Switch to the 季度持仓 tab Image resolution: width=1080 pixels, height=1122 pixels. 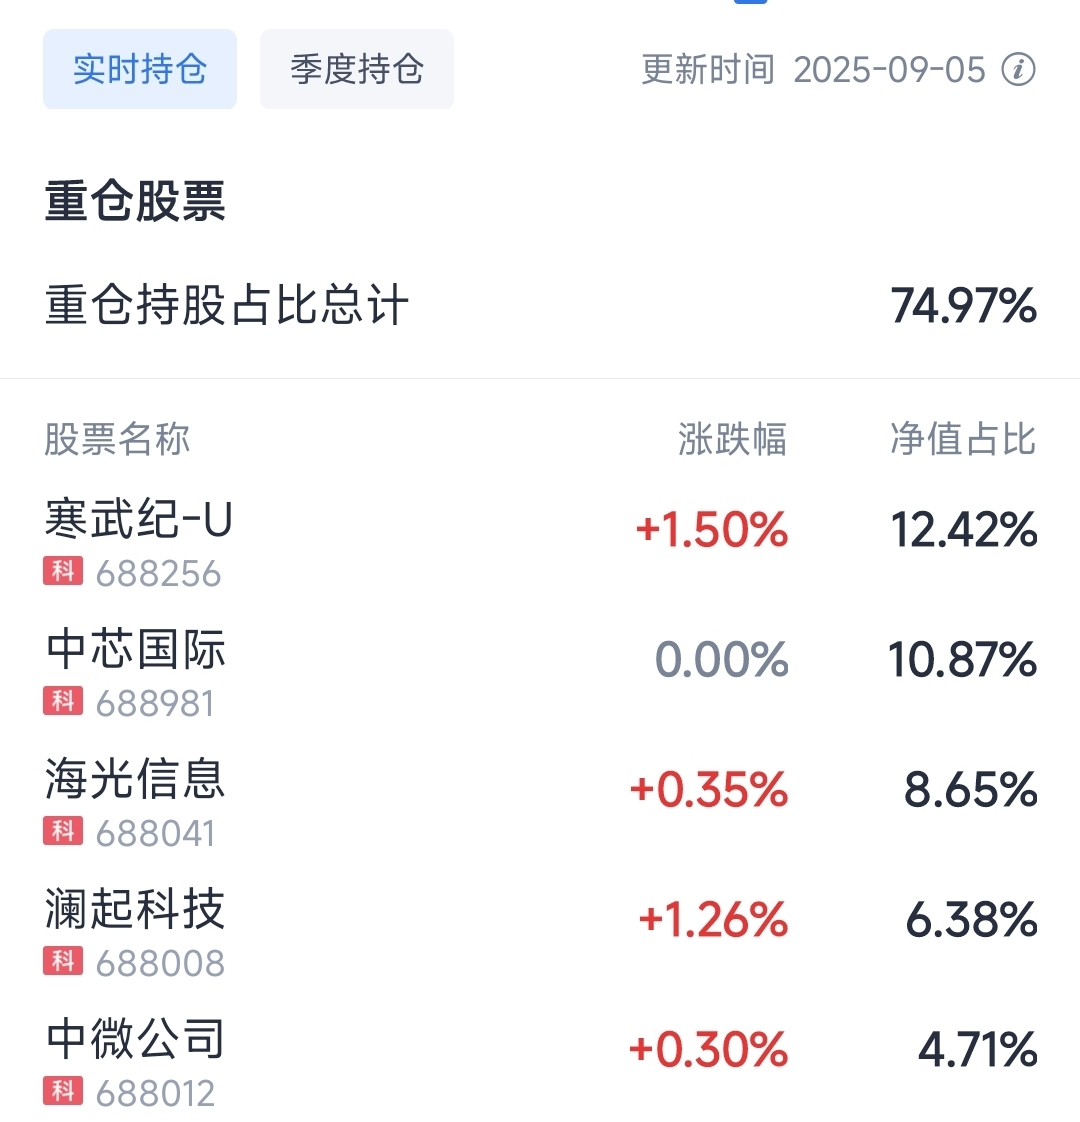pos(356,69)
